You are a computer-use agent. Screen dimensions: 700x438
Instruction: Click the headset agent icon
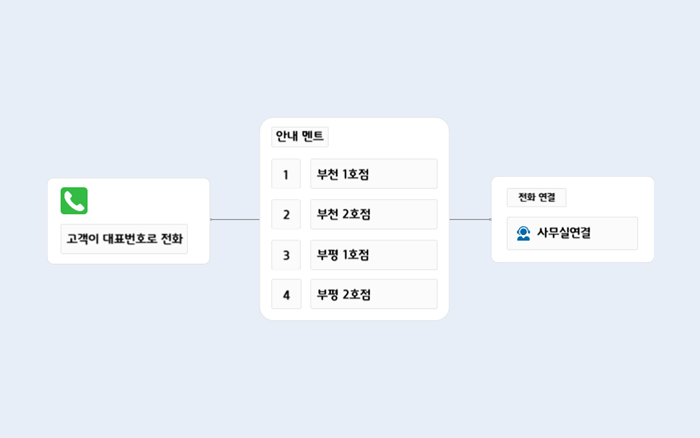pos(523,233)
